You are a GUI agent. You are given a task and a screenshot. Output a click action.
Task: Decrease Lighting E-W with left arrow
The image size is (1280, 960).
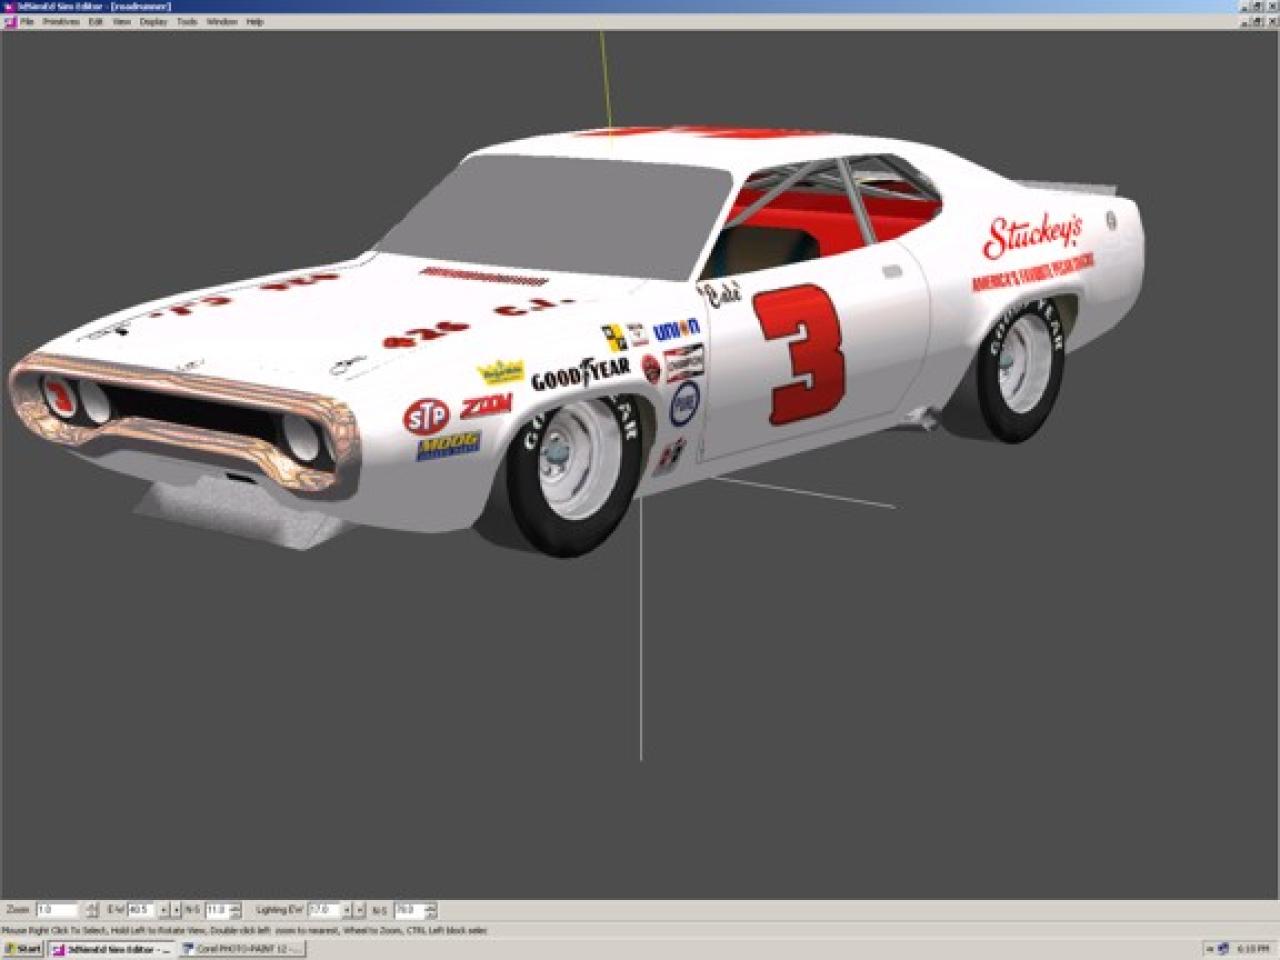tap(347, 910)
